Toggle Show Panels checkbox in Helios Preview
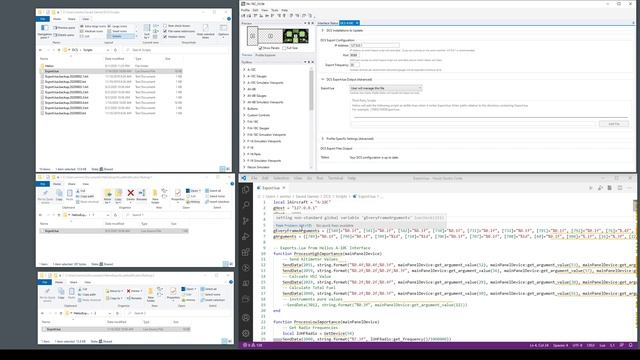The image size is (640, 360). 260,48
